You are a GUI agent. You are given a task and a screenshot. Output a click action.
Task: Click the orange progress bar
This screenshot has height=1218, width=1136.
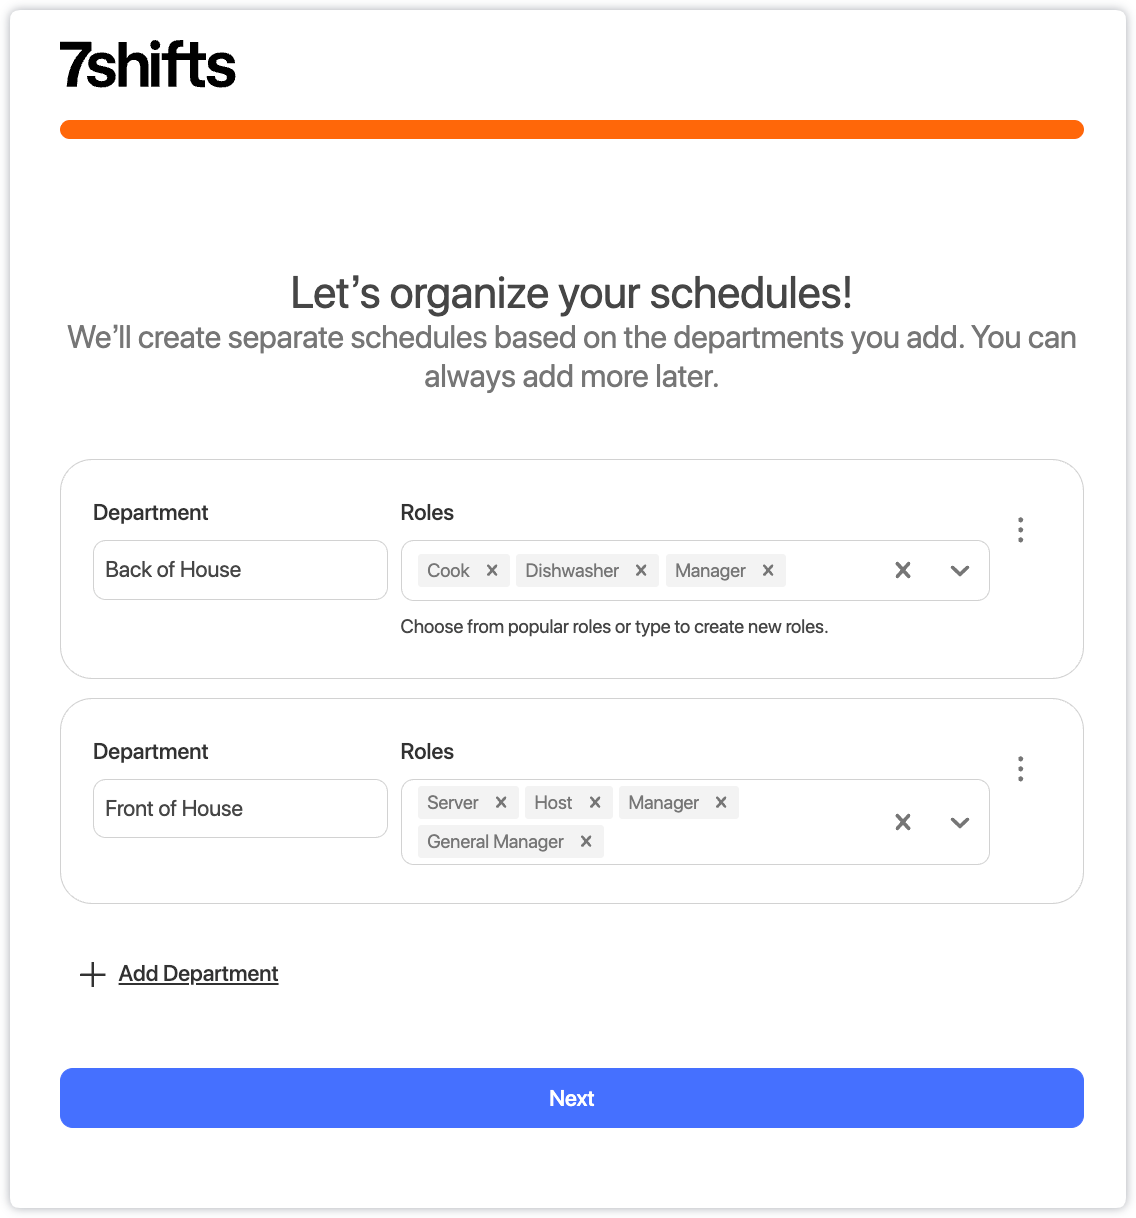(572, 130)
